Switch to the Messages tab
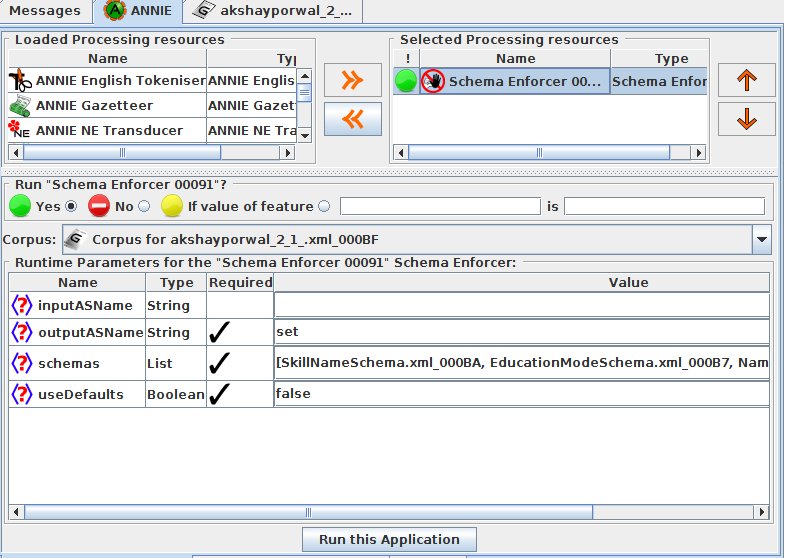This screenshot has width=785, height=558. click(x=46, y=11)
